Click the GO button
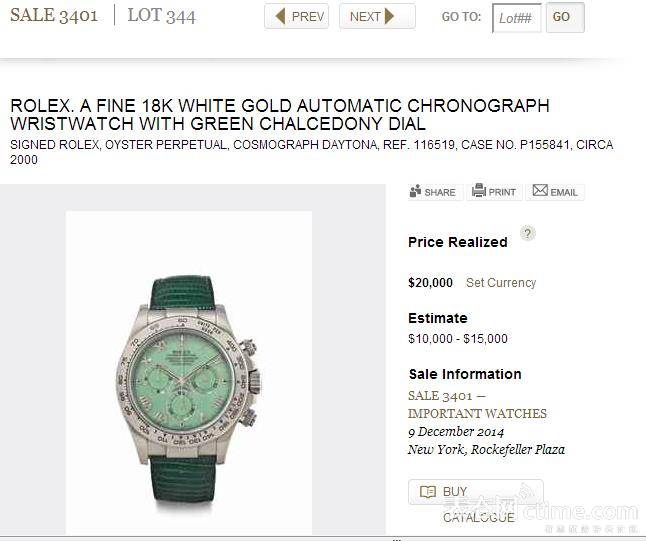This screenshot has height=541, width=646. point(565,17)
